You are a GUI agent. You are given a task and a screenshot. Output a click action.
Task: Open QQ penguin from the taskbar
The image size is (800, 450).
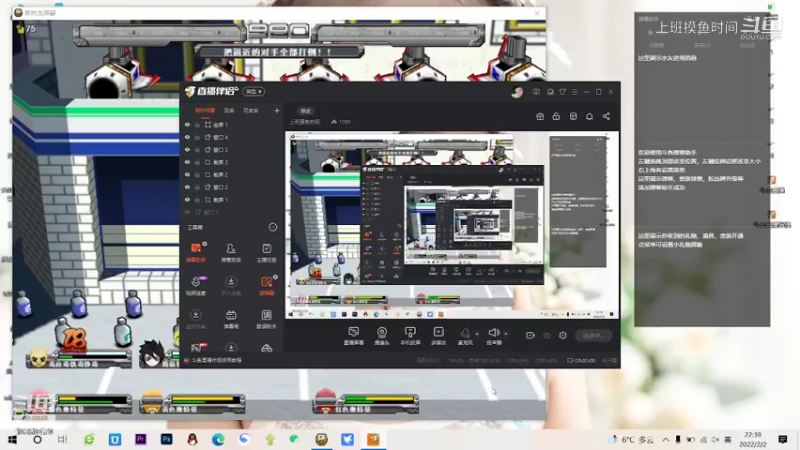click(x=192, y=439)
